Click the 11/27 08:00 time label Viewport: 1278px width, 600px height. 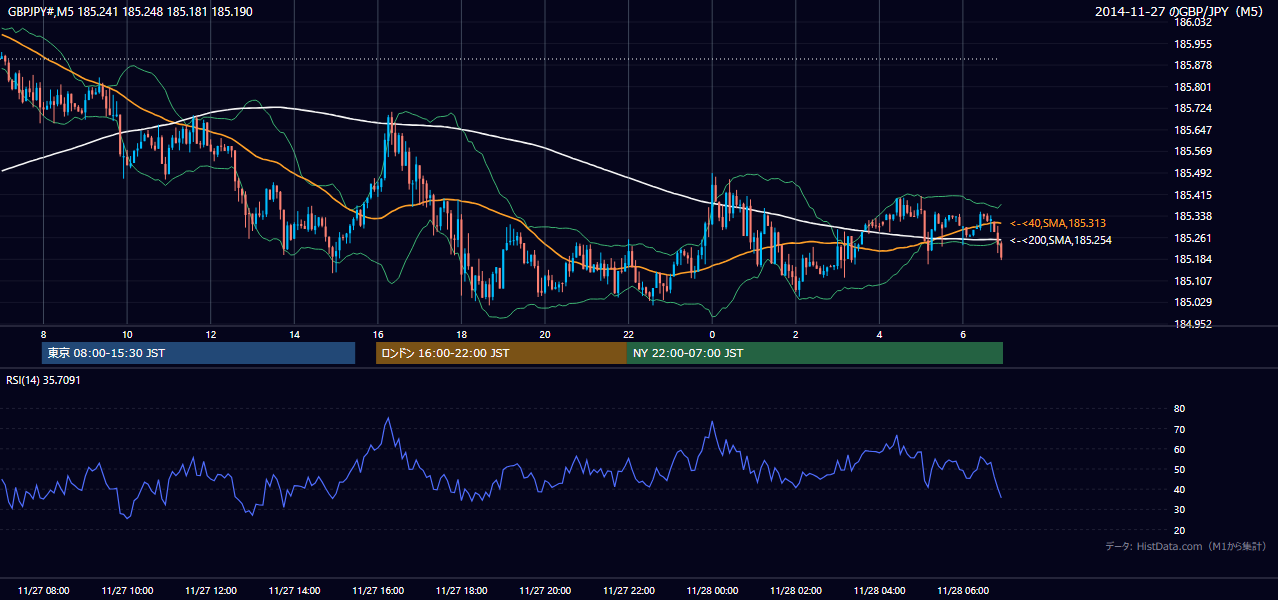coord(44,591)
